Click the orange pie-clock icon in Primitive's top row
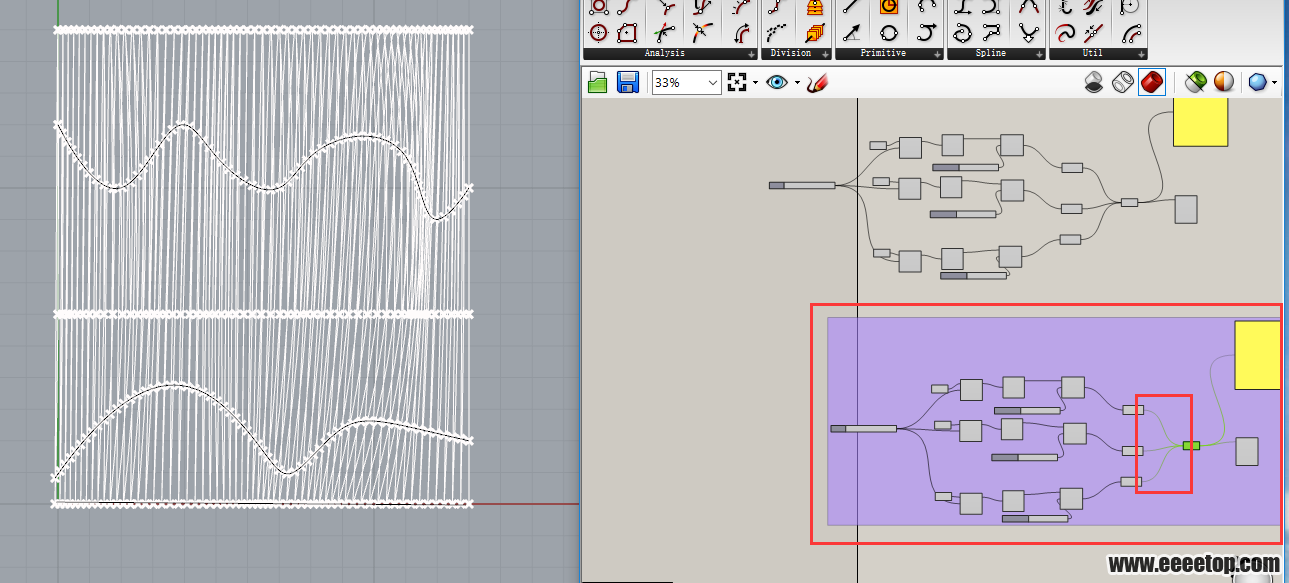 pyautogui.click(x=889, y=6)
